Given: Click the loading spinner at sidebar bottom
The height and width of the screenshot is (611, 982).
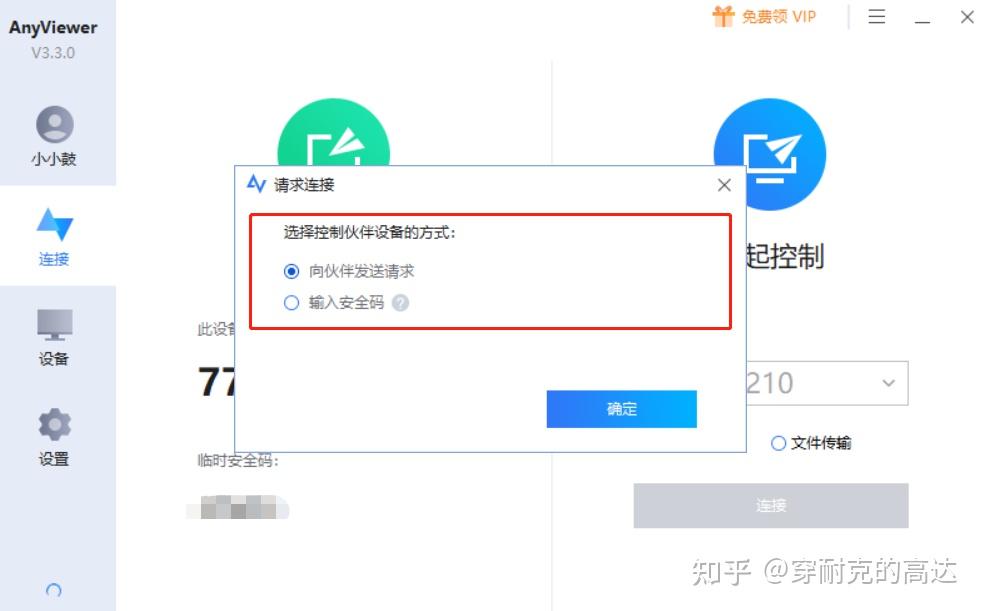Looking at the screenshot, I should [54, 590].
